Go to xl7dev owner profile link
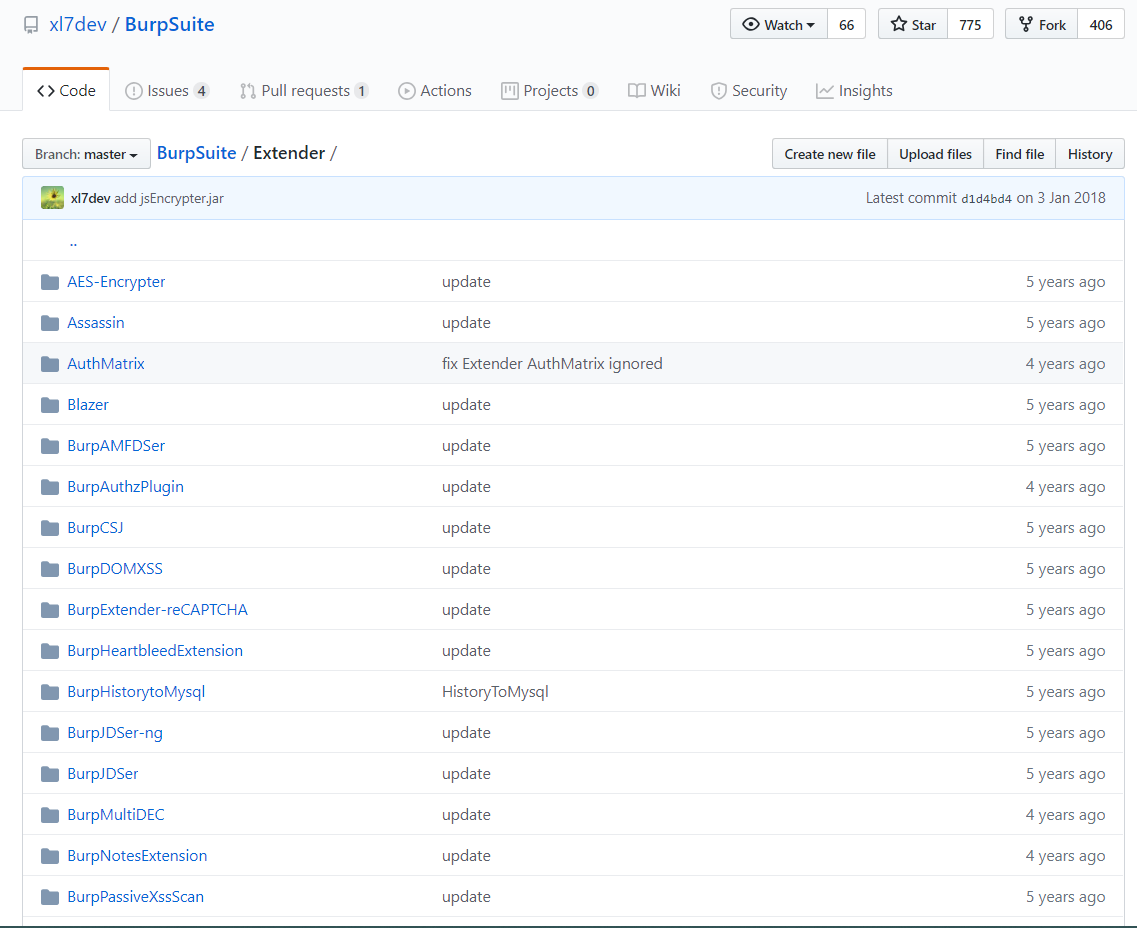The height and width of the screenshot is (928, 1137). 78,25
